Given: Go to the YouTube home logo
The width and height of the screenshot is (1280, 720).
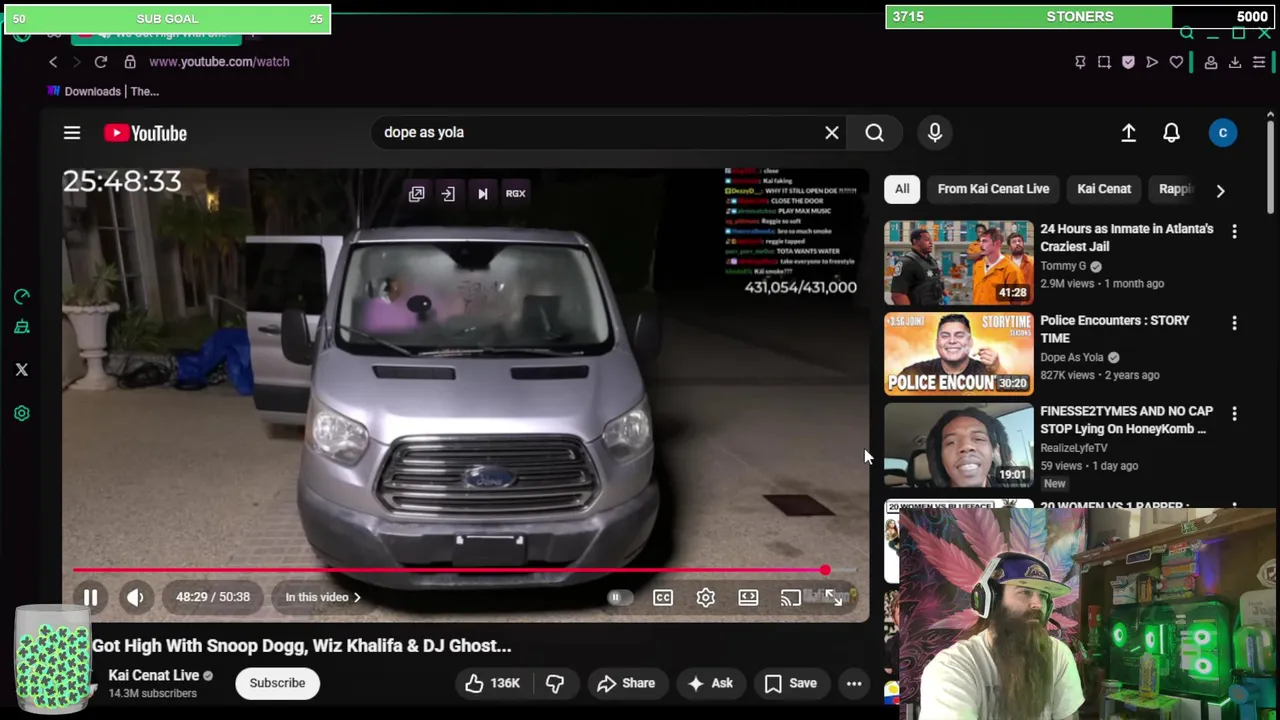Looking at the screenshot, I should pos(145,133).
